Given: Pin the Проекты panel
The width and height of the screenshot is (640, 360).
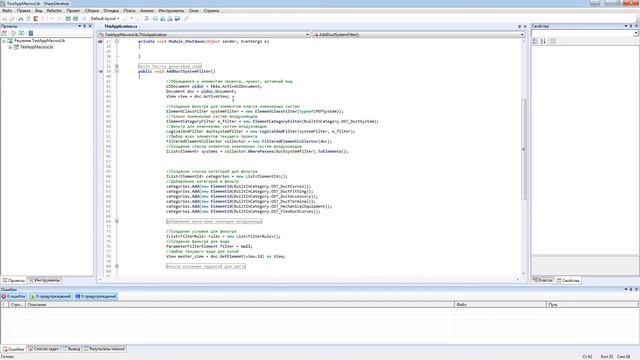Looking at the screenshot, I should [84, 26].
